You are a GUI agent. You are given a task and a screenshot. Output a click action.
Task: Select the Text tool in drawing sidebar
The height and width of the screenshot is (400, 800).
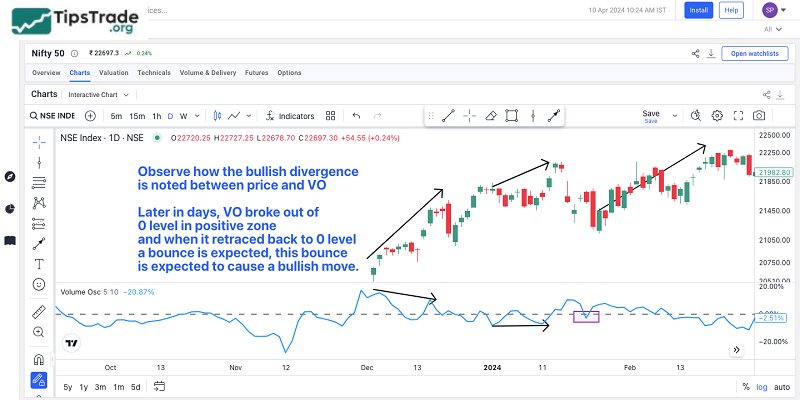click(39, 264)
